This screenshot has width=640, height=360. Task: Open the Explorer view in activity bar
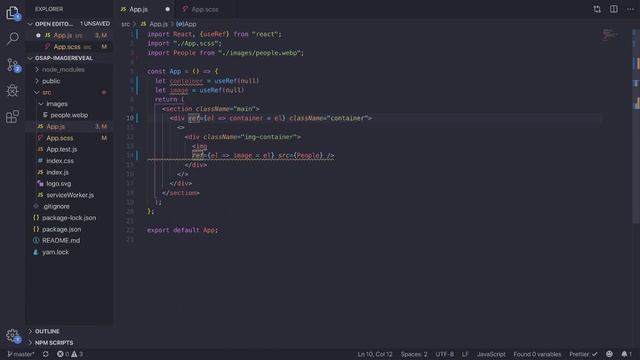pyautogui.click(x=13, y=13)
